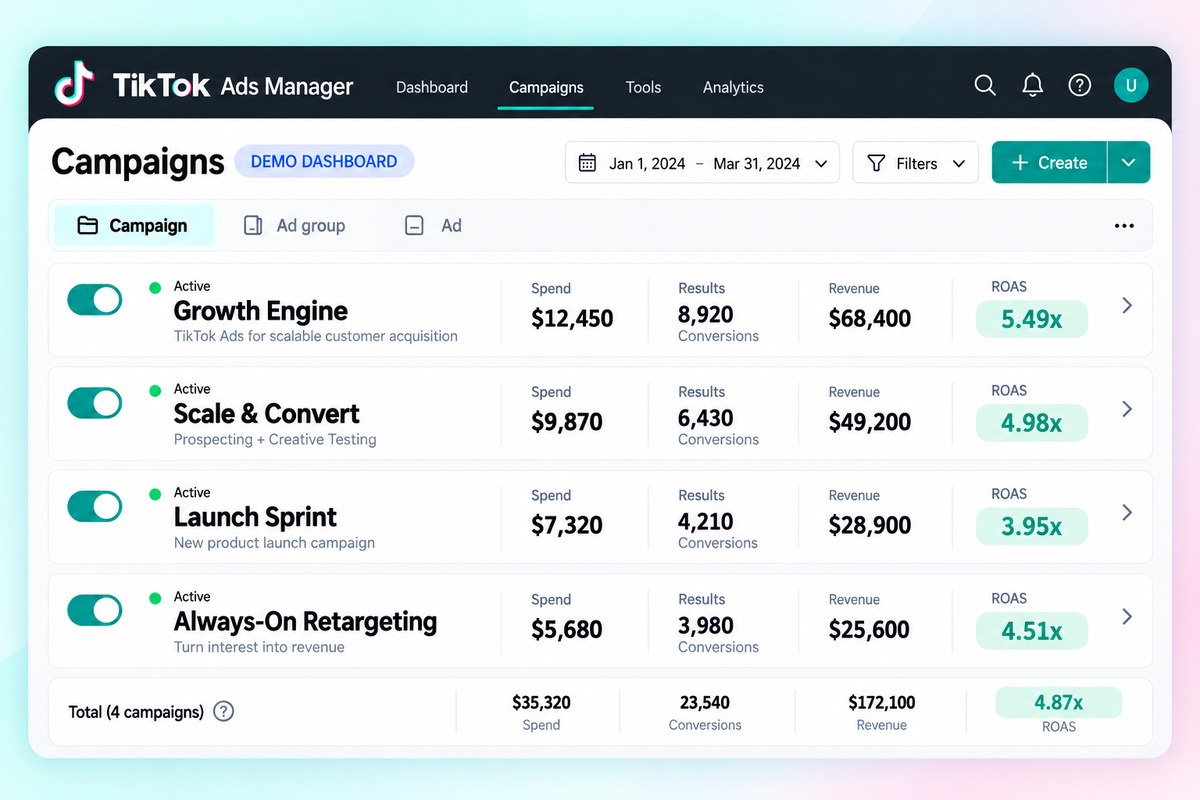The height and width of the screenshot is (800, 1200).
Task: Click the $68,400 revenue value
Action: [x=870, y=319]
